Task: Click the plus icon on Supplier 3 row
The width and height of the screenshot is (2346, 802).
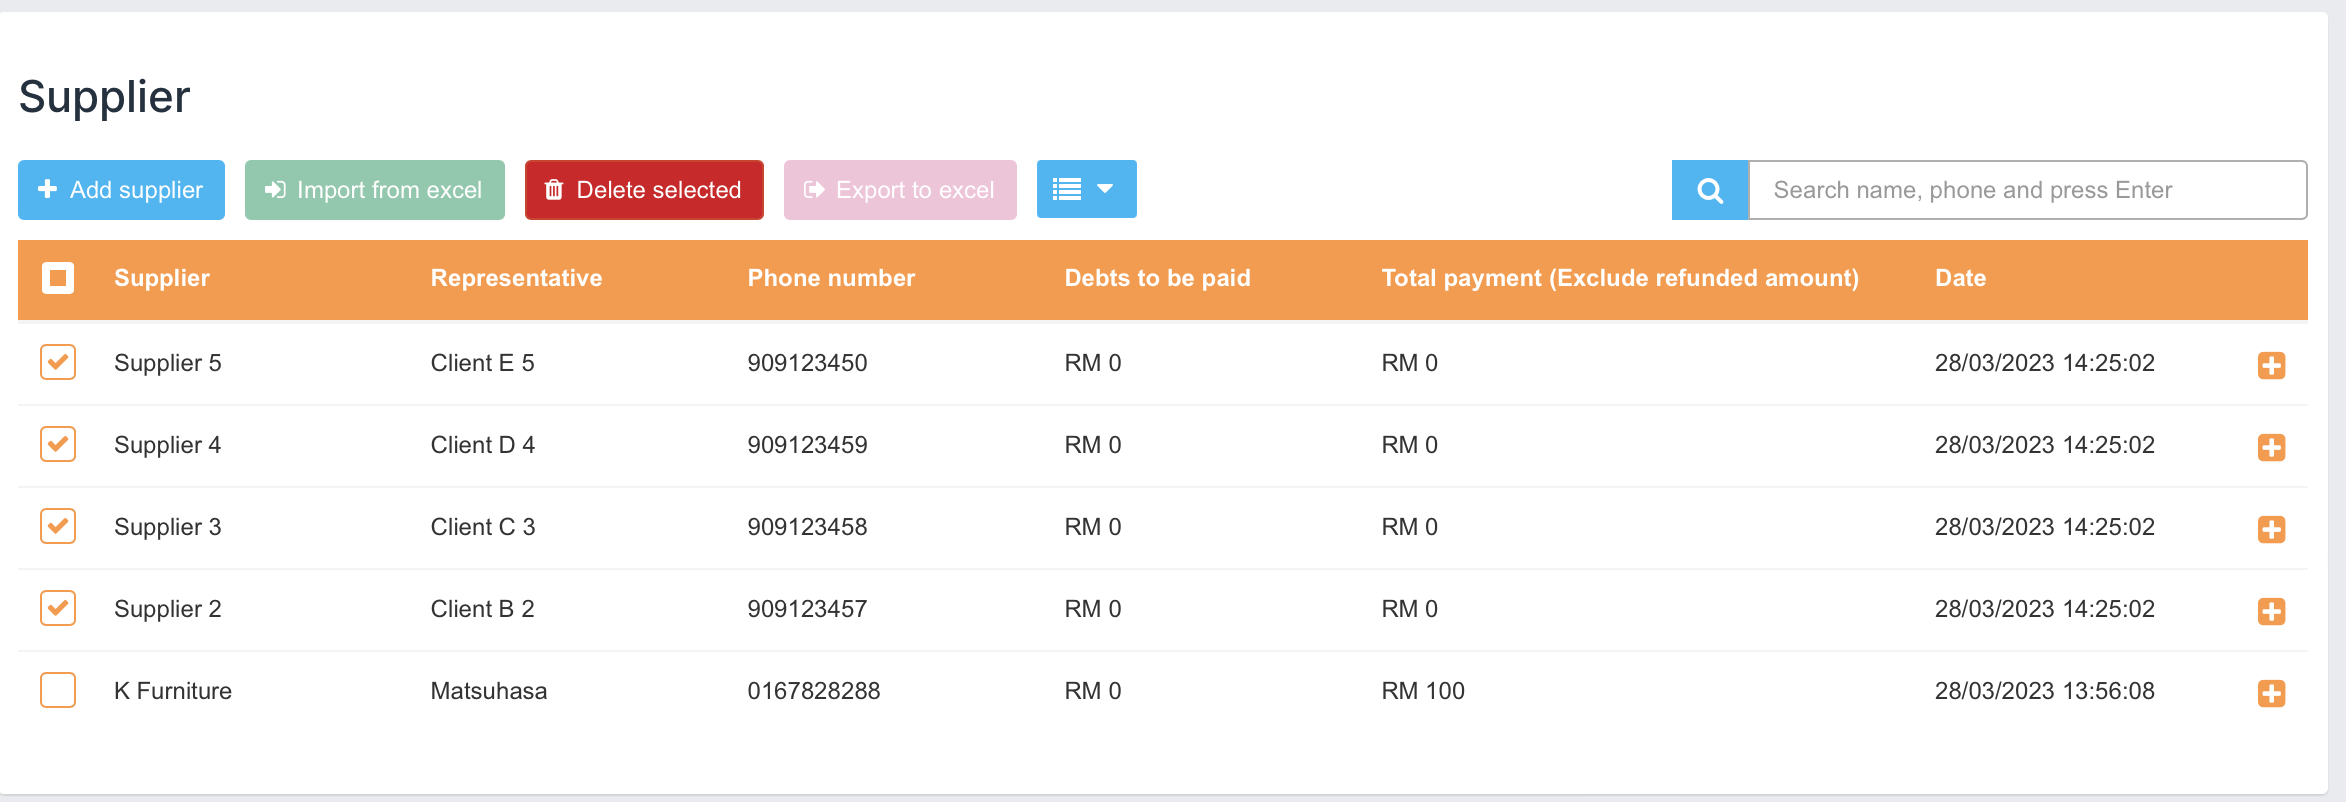Action: pyautogui.click(x=2271, y=529)
